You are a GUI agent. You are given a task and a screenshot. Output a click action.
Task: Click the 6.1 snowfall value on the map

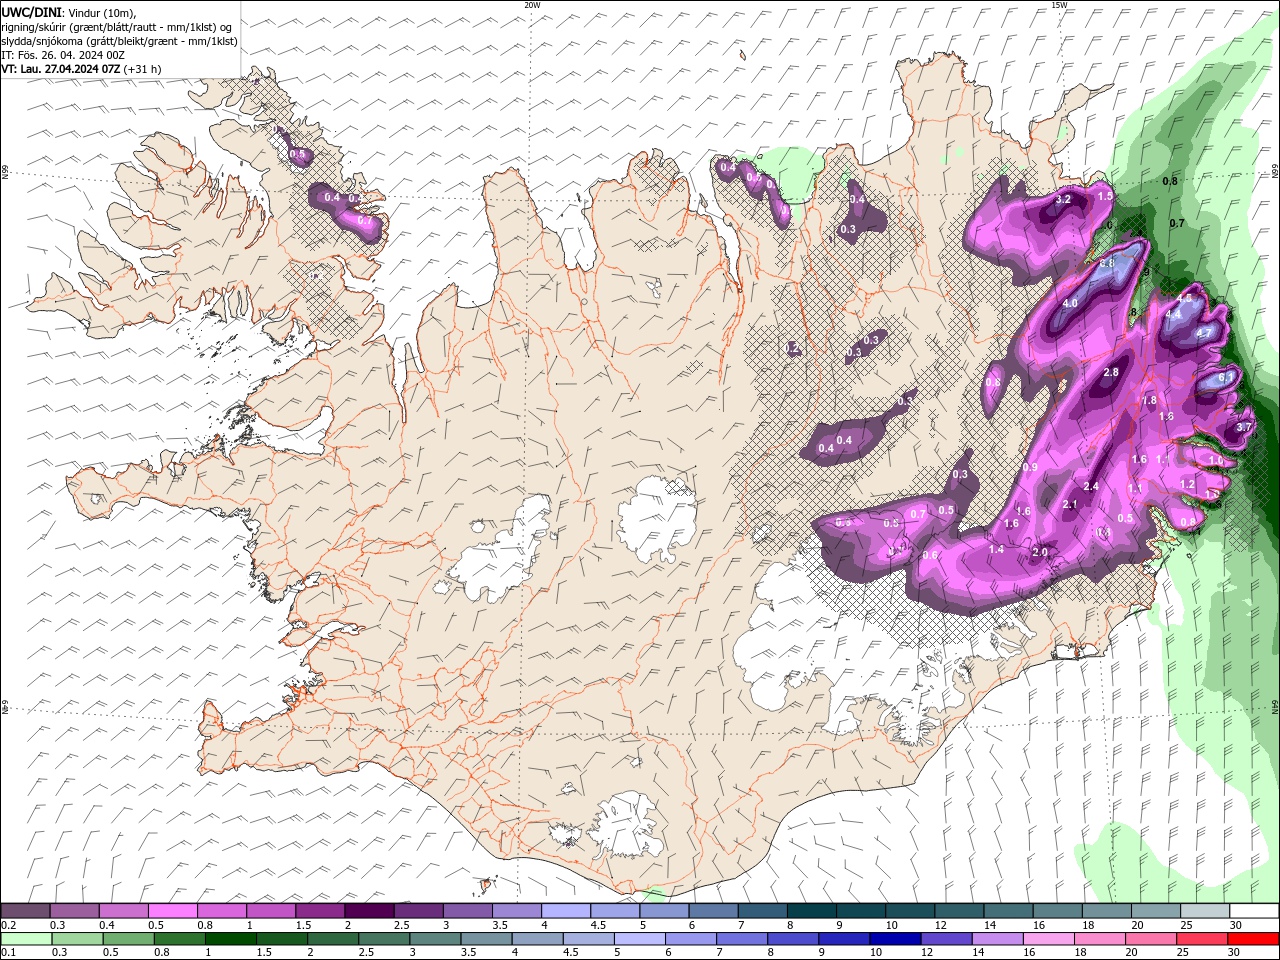click(x=1225, y=378)
